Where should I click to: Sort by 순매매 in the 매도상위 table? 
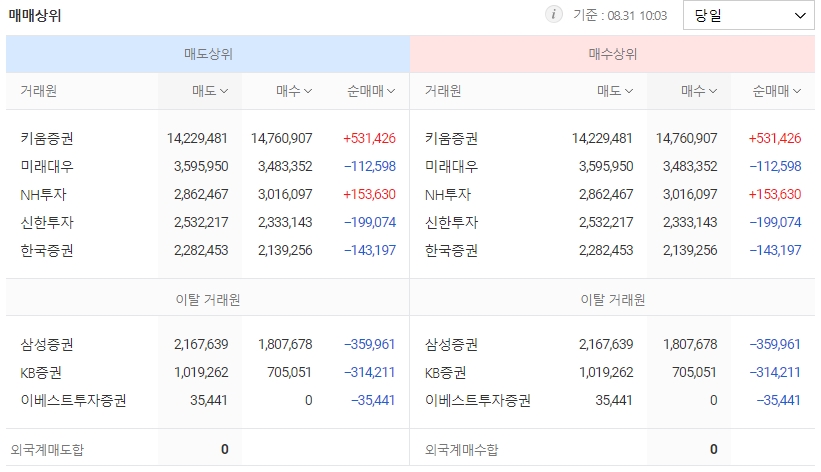(x=371, y=91)
